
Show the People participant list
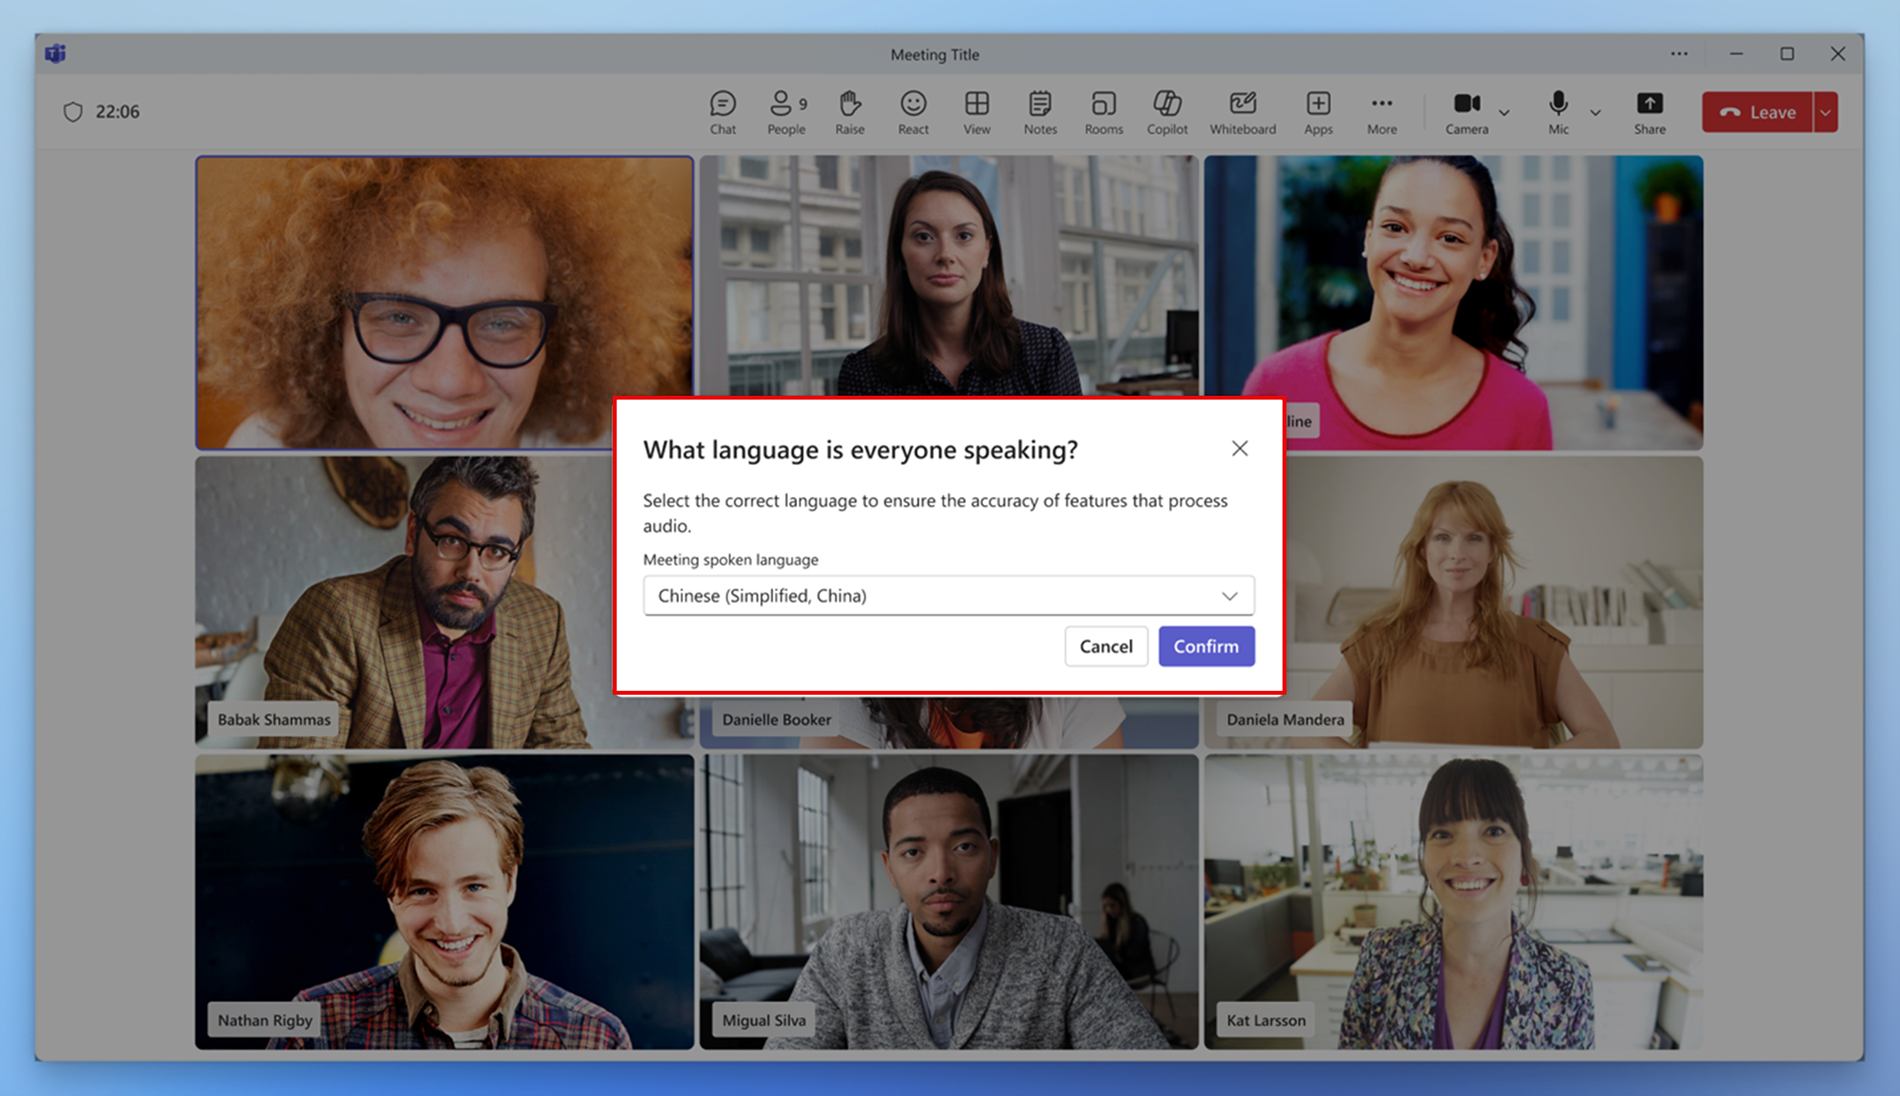tap(786, 112)
